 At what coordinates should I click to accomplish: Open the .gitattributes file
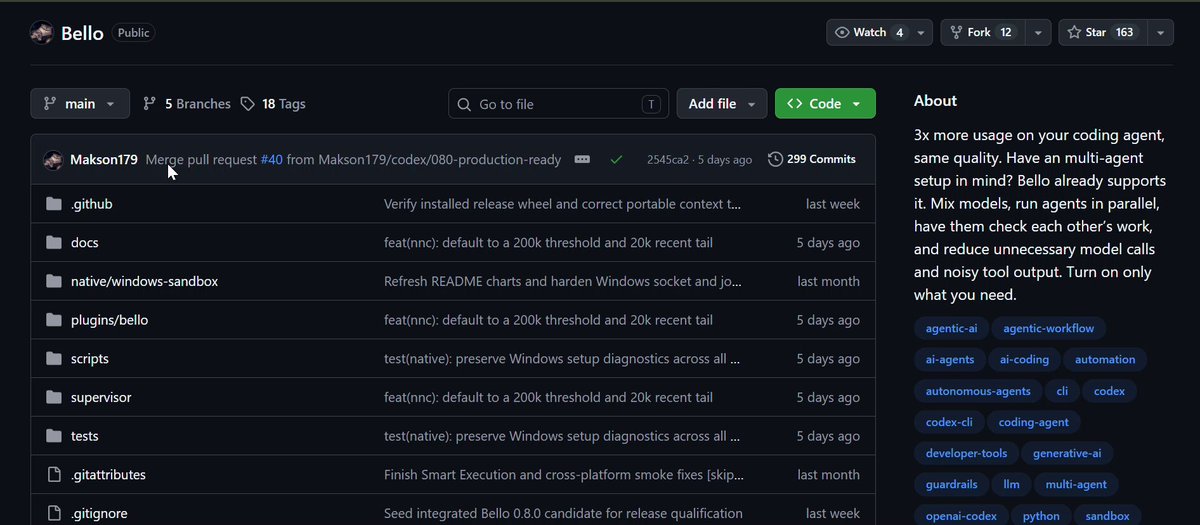click(x=108, y=475)
